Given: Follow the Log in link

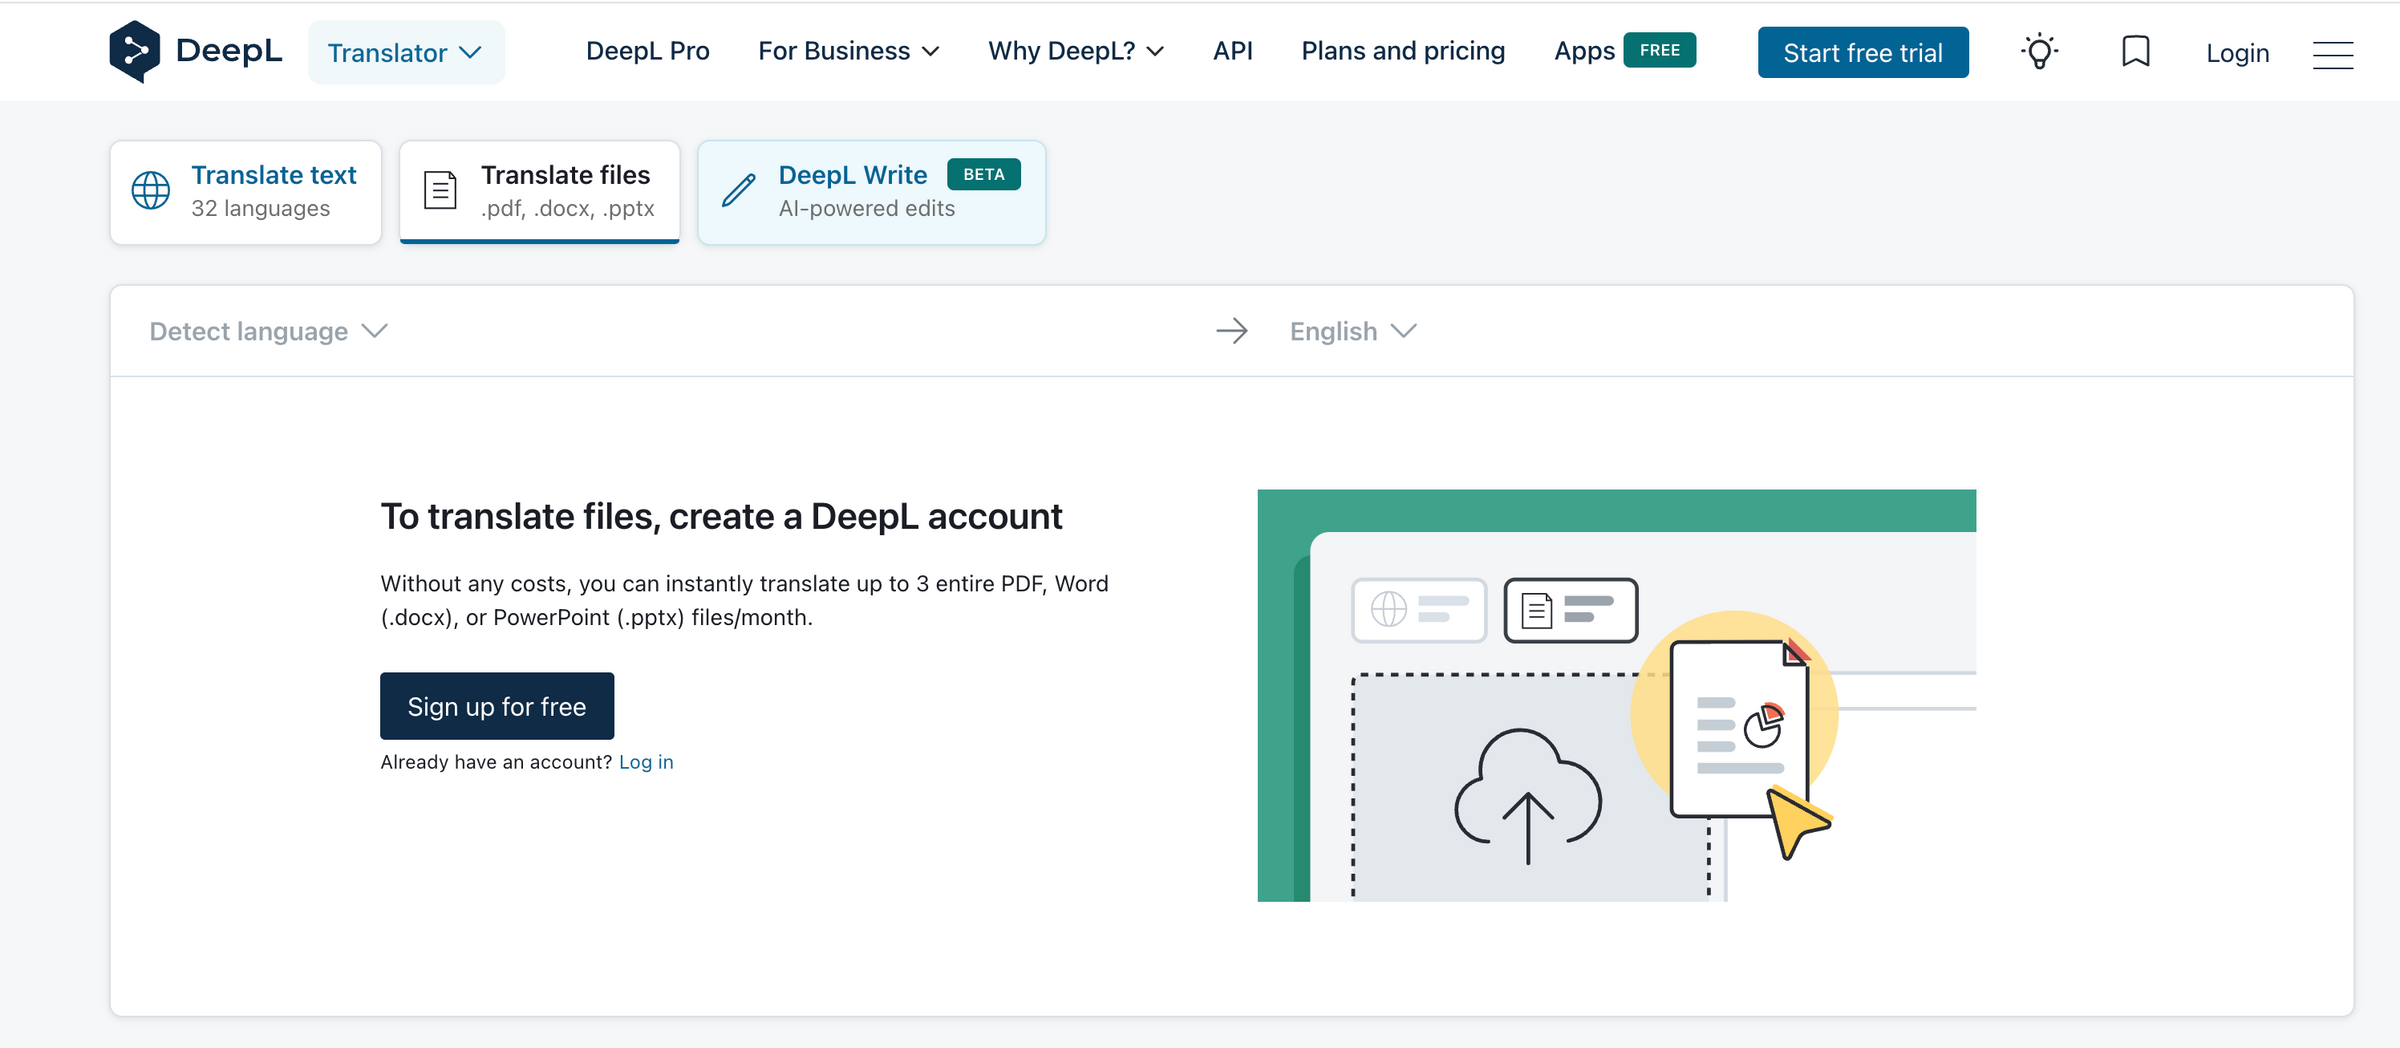Looking at the screenshot, I should 646,762.
